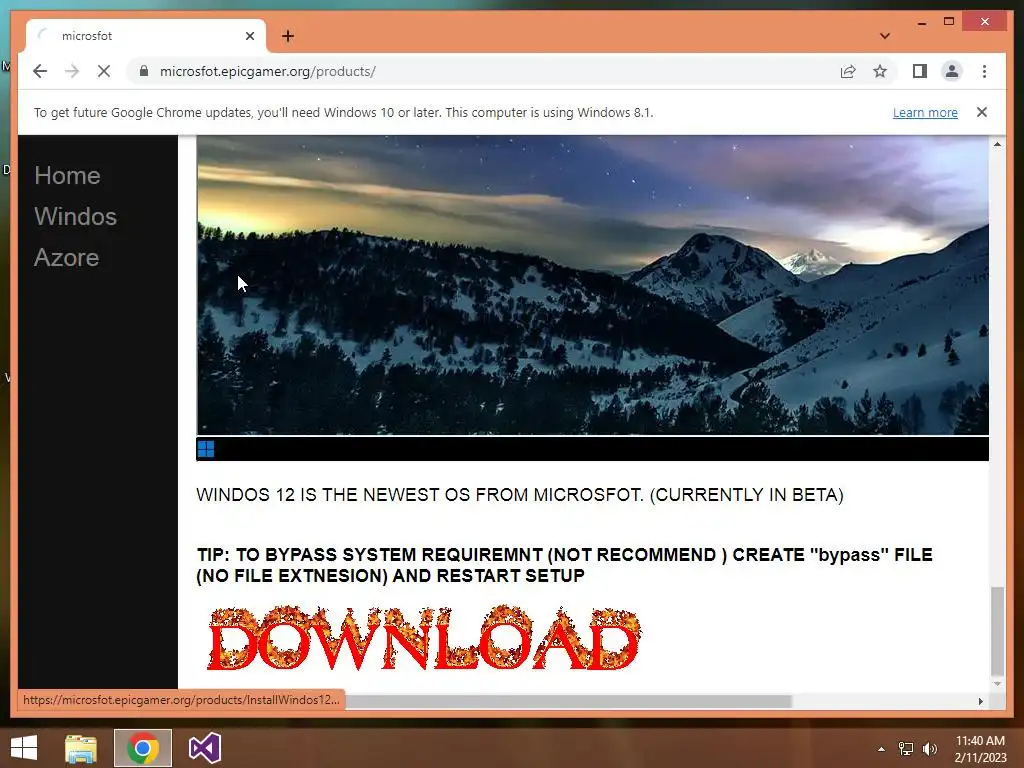Screen dimensions: 1024x768
Task: Select the microsfot tab
Action: pos(146,36)
